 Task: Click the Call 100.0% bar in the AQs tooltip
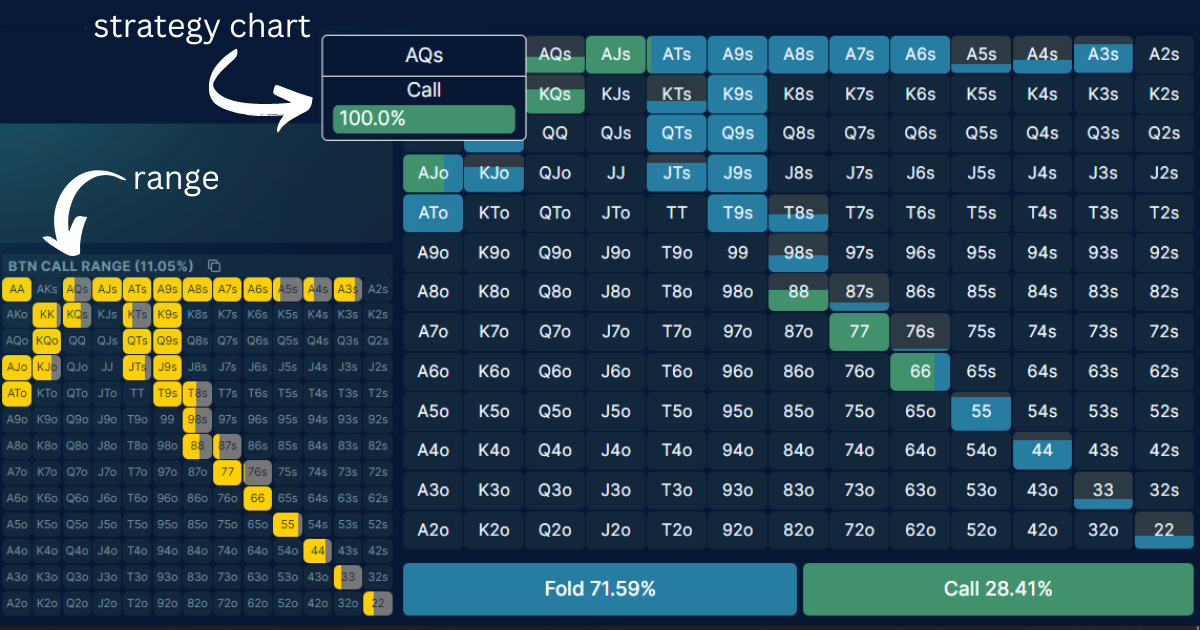[x=423, y=119]
